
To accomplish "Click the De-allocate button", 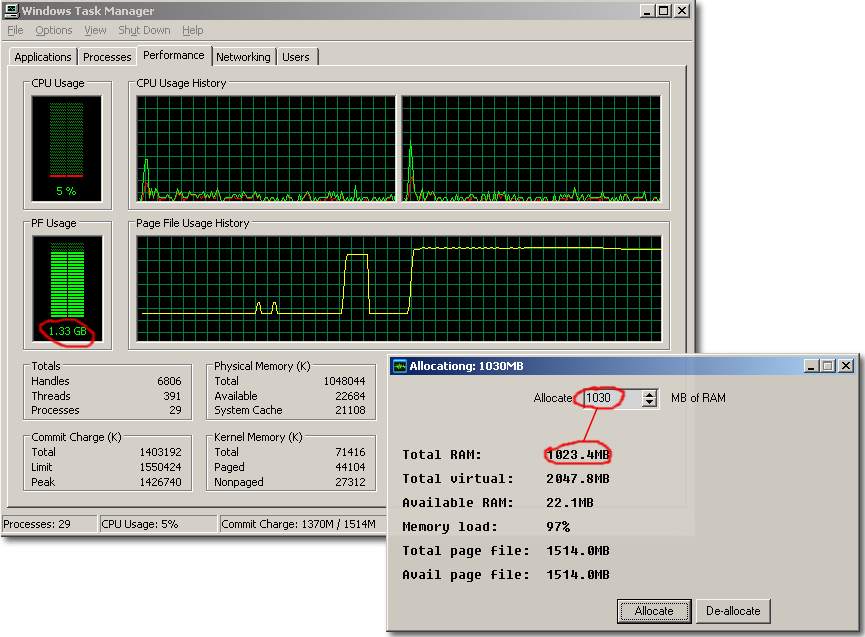I will 733,611.
